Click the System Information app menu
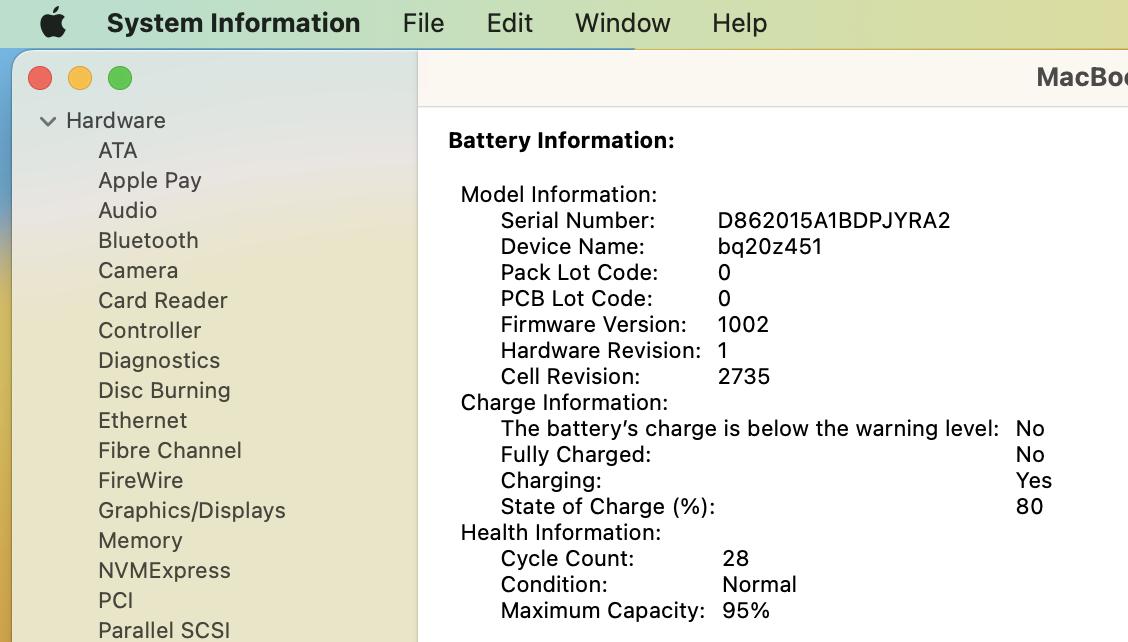This screenshot has width=1128, height=642. tap(233, 23)
